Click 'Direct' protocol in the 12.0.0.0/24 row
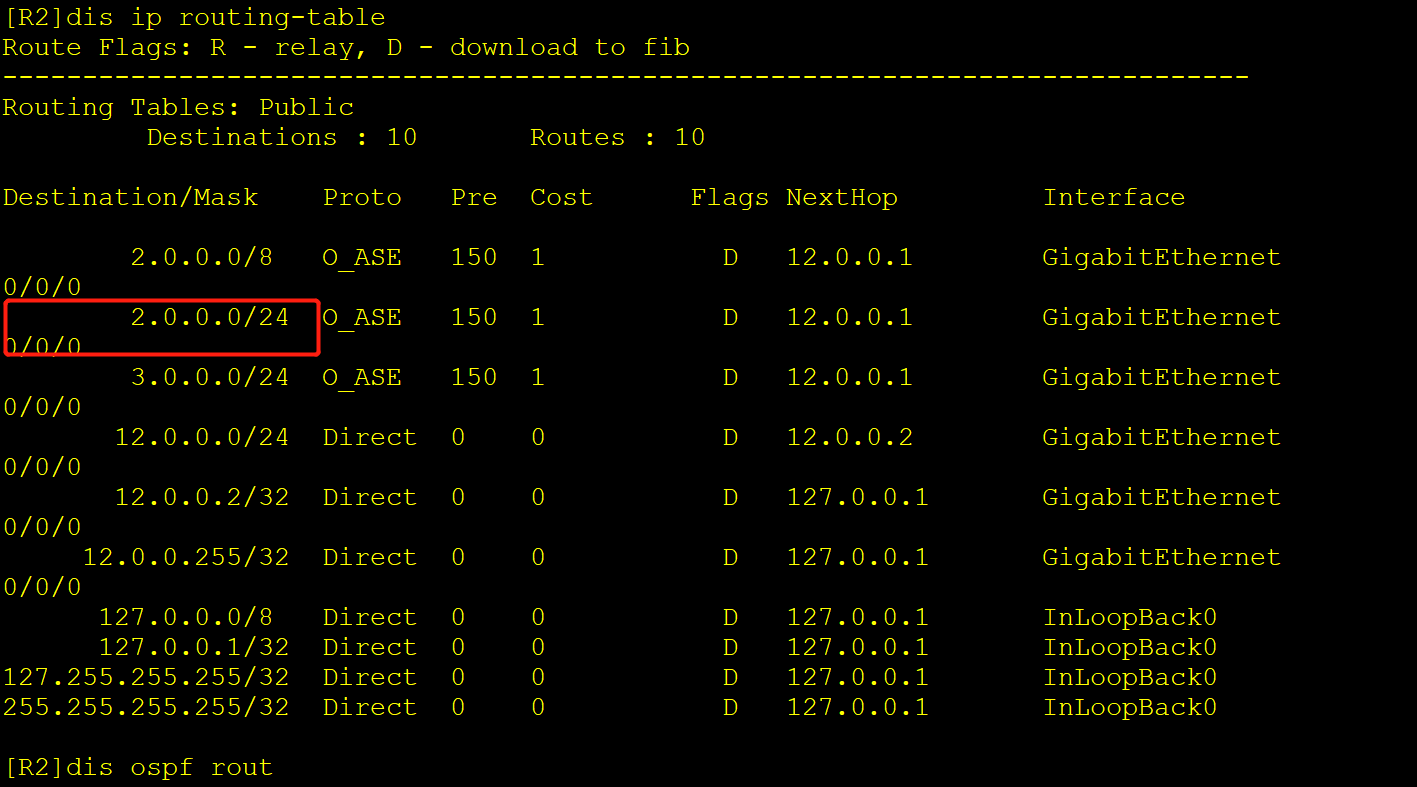Viewport: 1417px width, 787px height. (x=369, y=437)
